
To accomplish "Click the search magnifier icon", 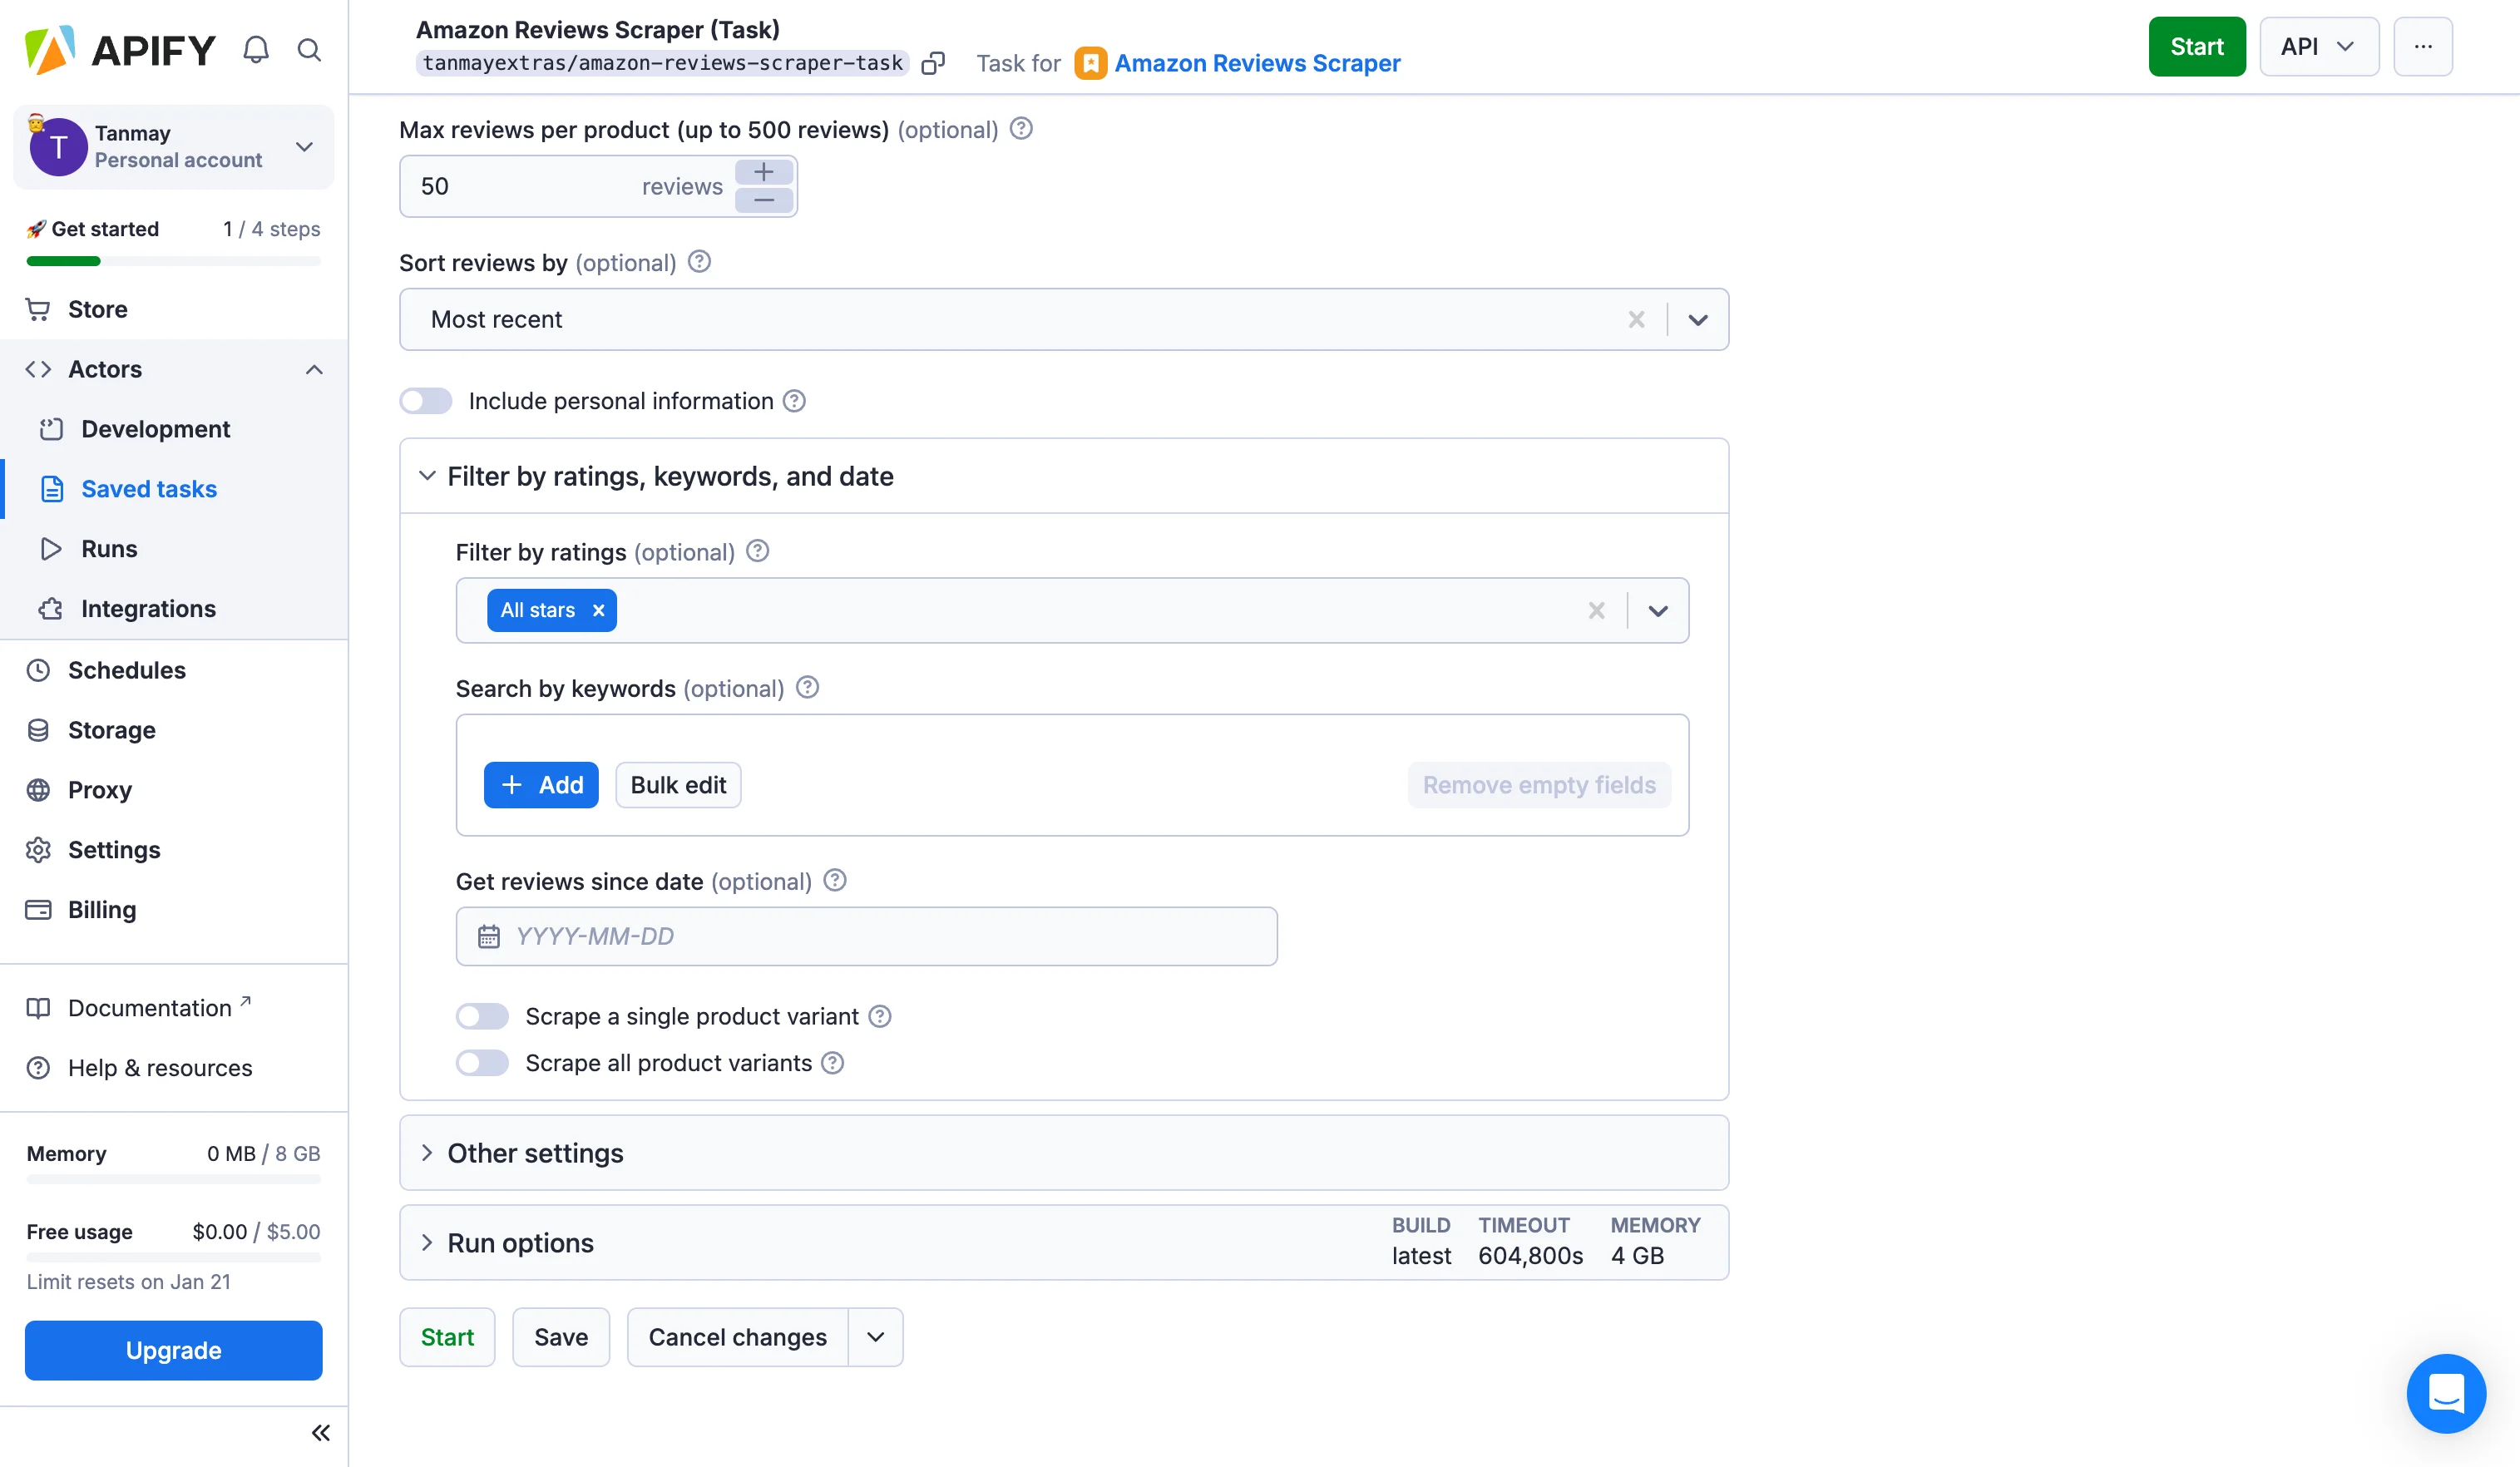I will pyautogui.click(x=309, y=50).
